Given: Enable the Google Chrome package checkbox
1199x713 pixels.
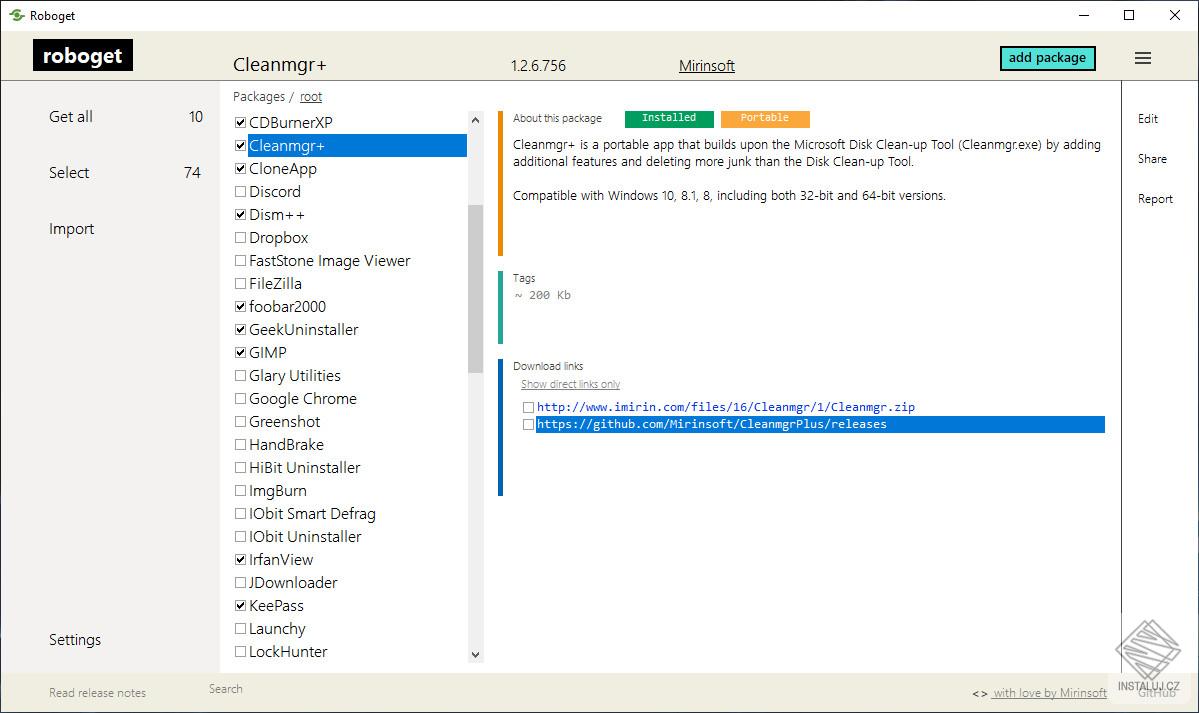Looking at the screenshot, I should (x=240, y=399).
